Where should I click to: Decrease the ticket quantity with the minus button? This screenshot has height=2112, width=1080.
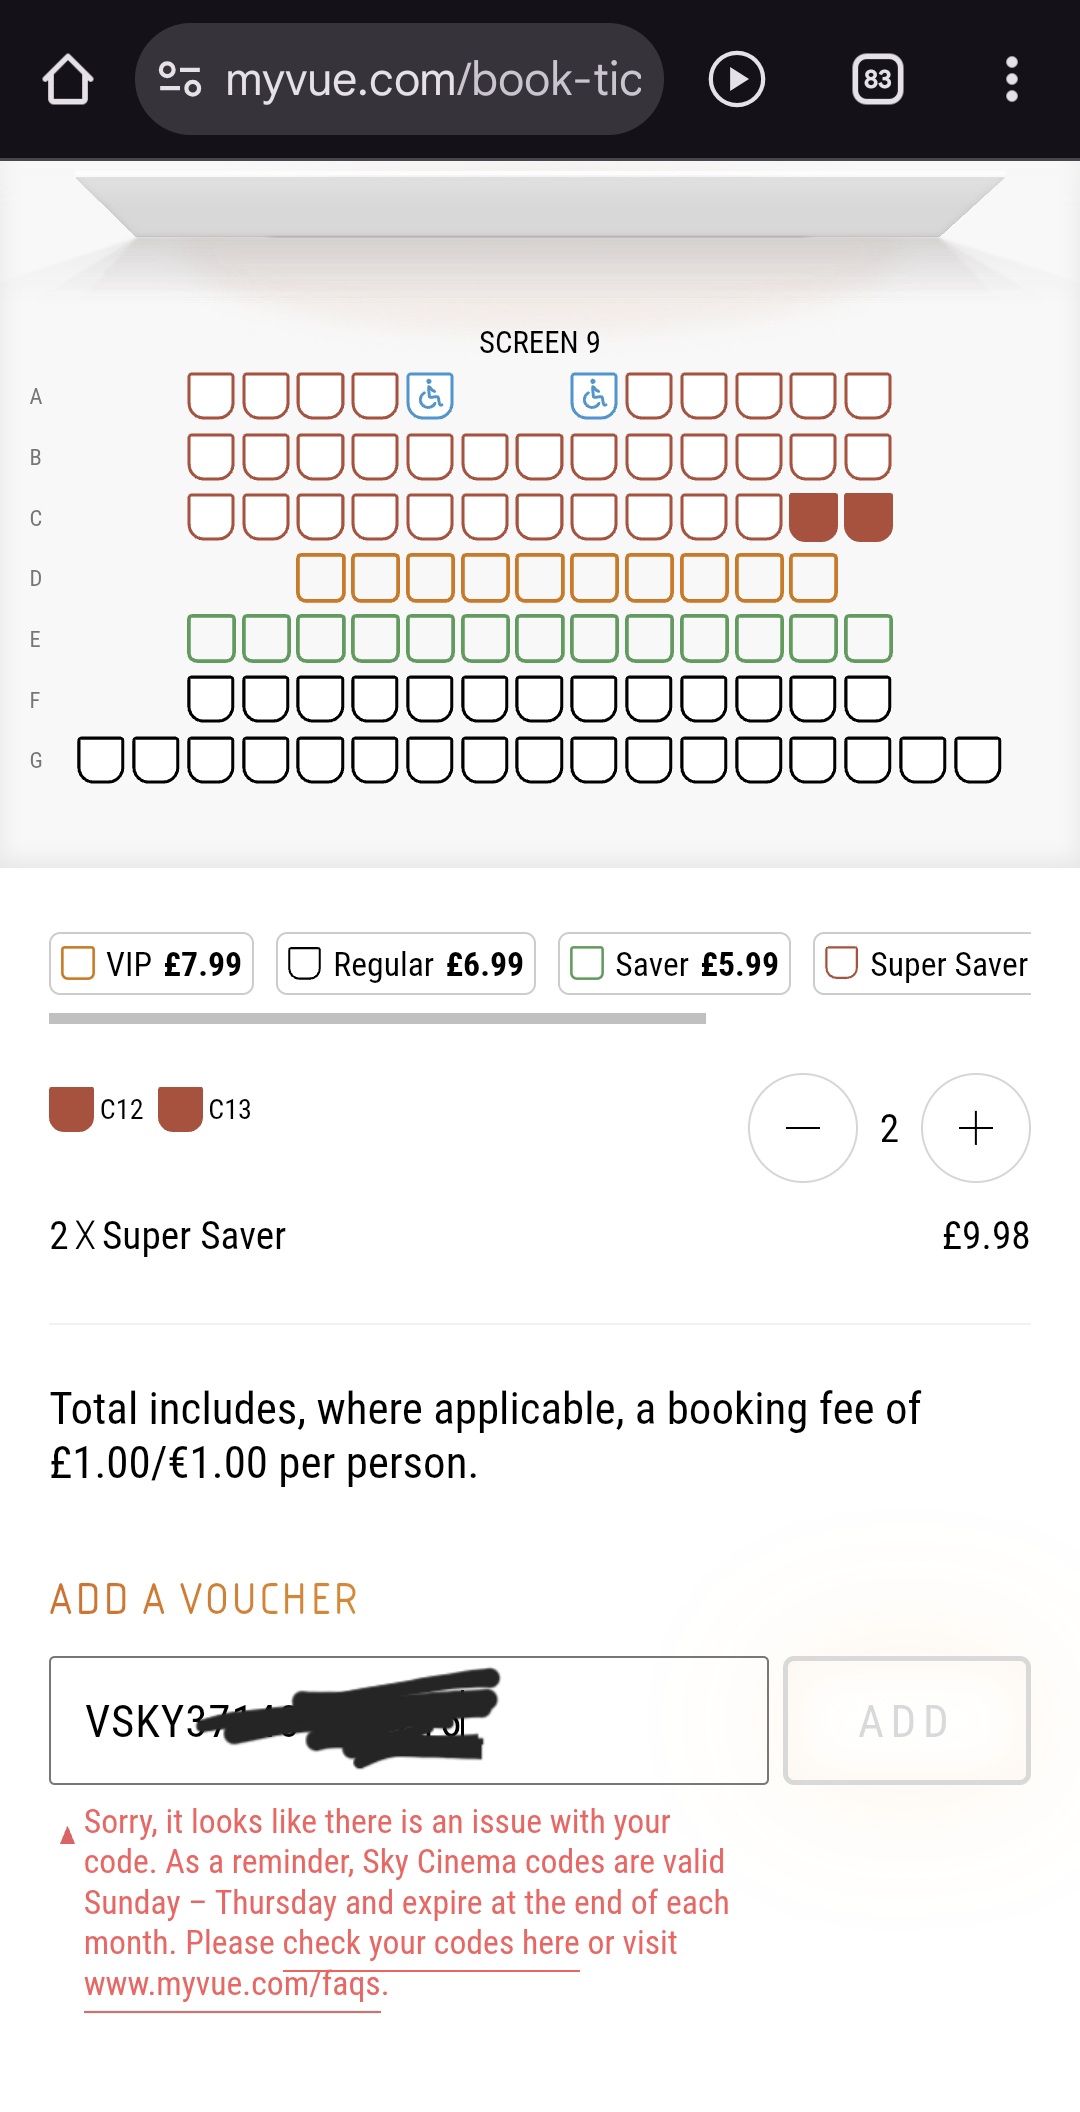pyautogui.click(x=803, y=1128)
